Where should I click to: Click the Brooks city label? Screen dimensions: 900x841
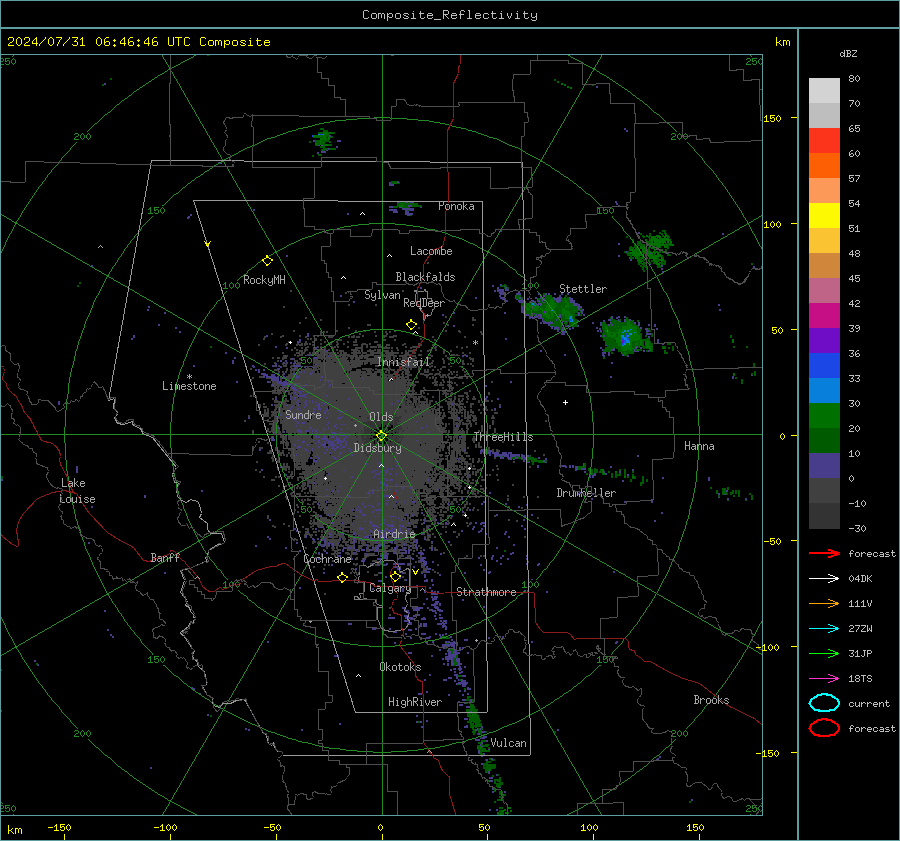coord(711,700)
